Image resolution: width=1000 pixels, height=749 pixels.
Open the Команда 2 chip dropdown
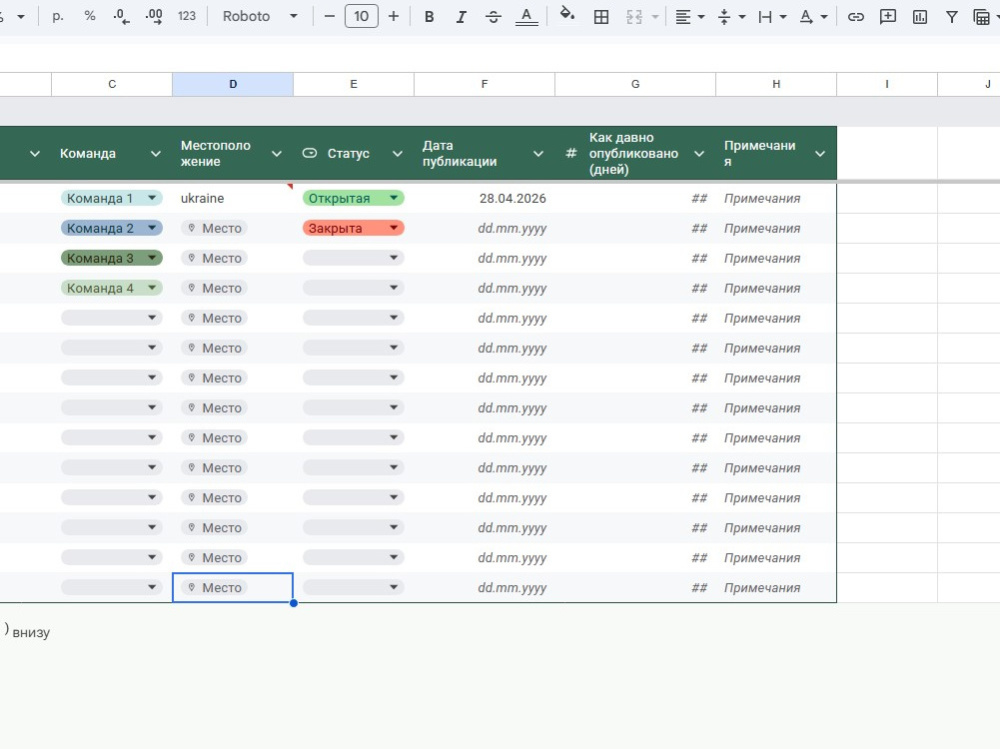[x=152, y=228]
